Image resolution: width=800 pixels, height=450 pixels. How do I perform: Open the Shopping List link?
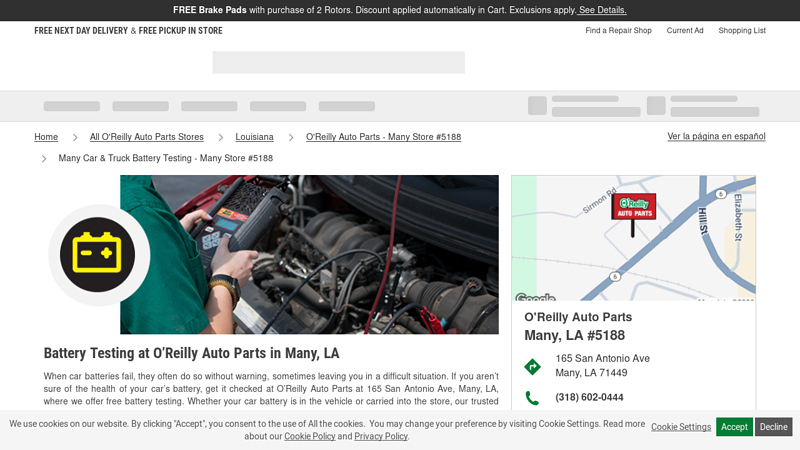742,31
